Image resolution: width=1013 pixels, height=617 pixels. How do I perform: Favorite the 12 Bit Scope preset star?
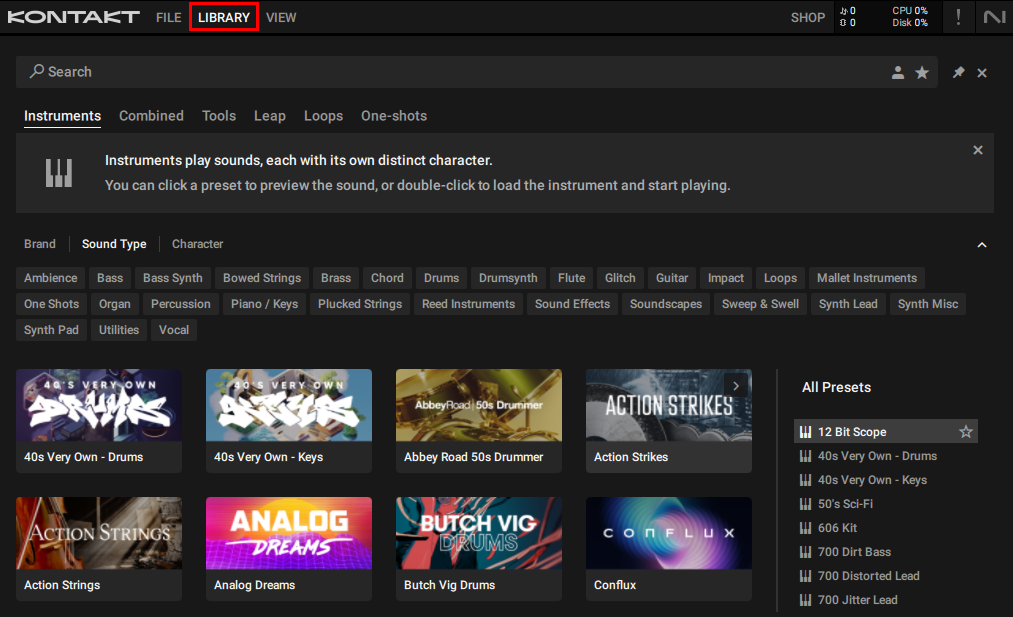pos(966,432)
